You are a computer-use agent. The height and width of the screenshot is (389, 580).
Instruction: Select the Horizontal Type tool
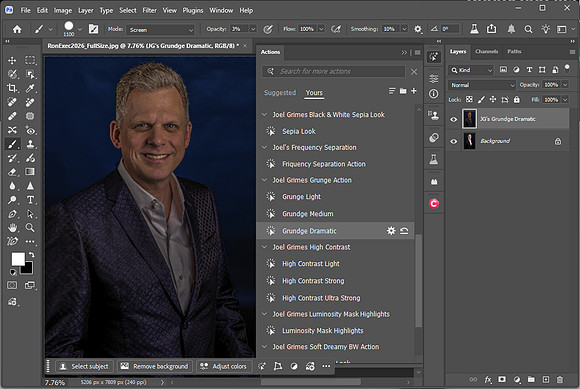[x=30, y=200]
